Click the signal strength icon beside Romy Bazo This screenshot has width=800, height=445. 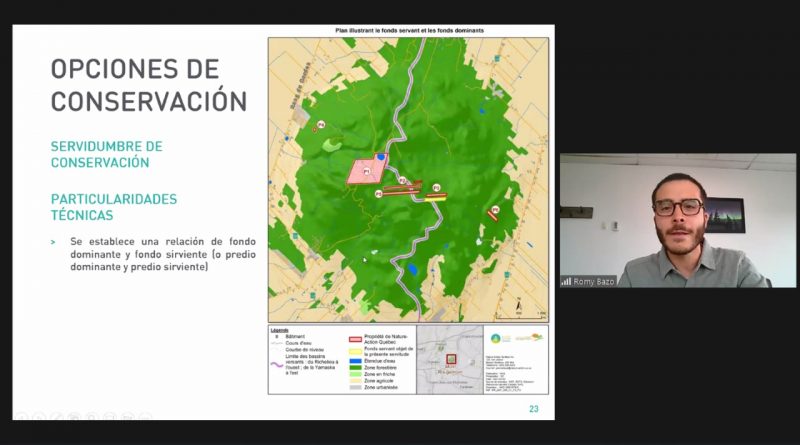(x=566, y=282)
